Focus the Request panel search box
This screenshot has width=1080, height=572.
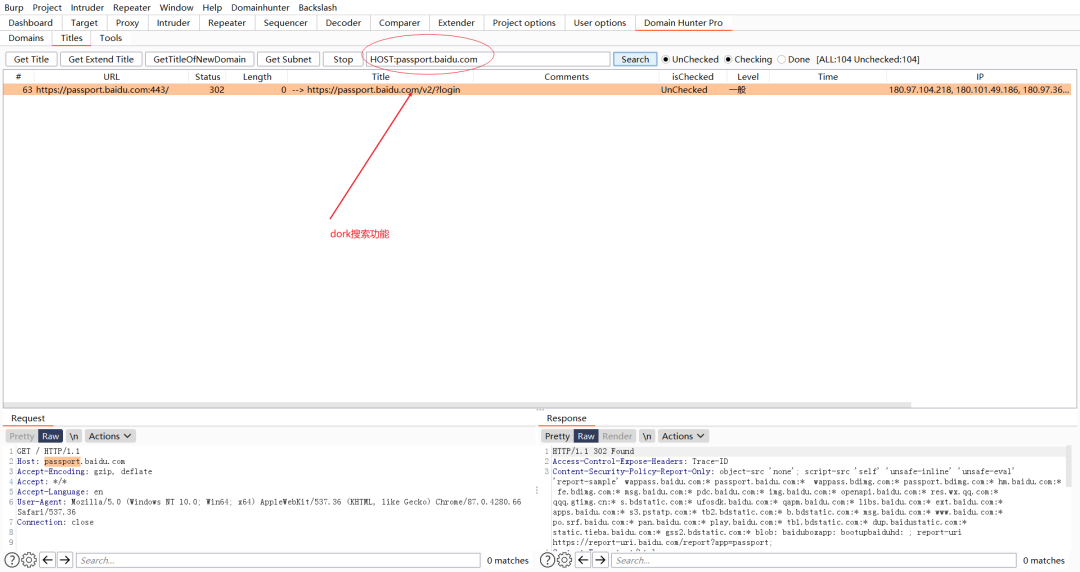click(278, 560)
